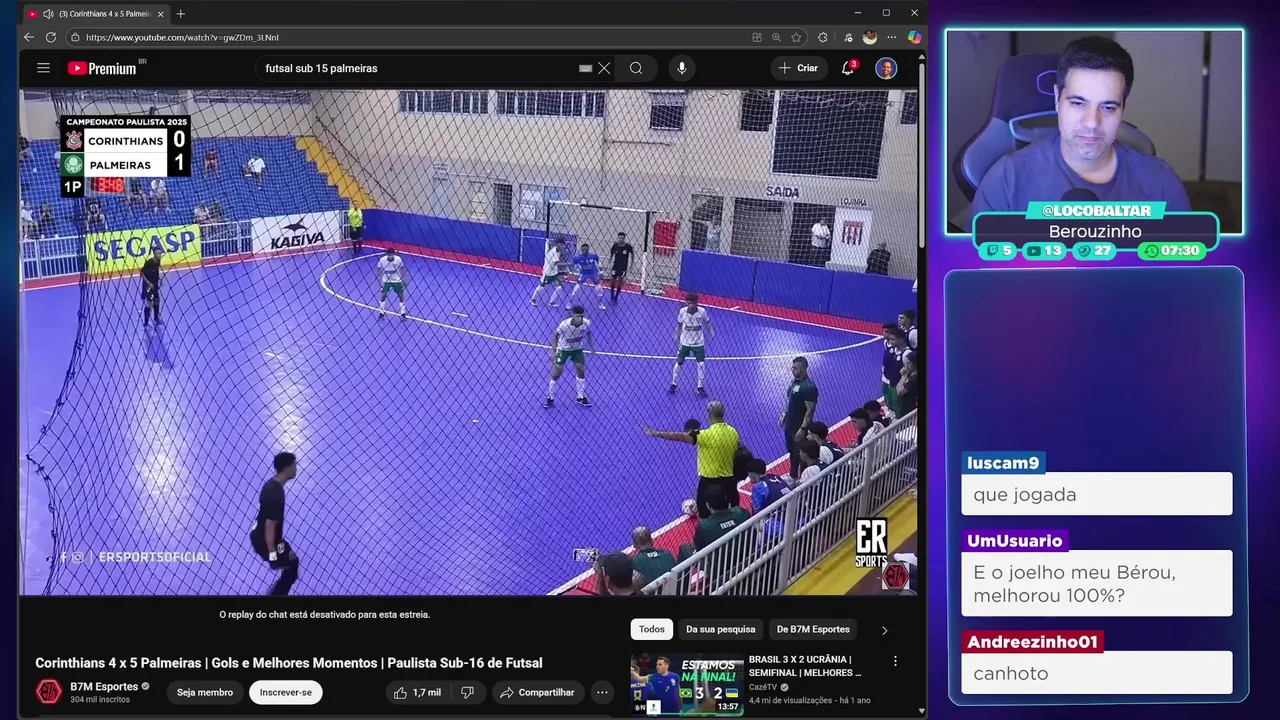Open browser profile avatar in toolbar

tap(869, 37)
